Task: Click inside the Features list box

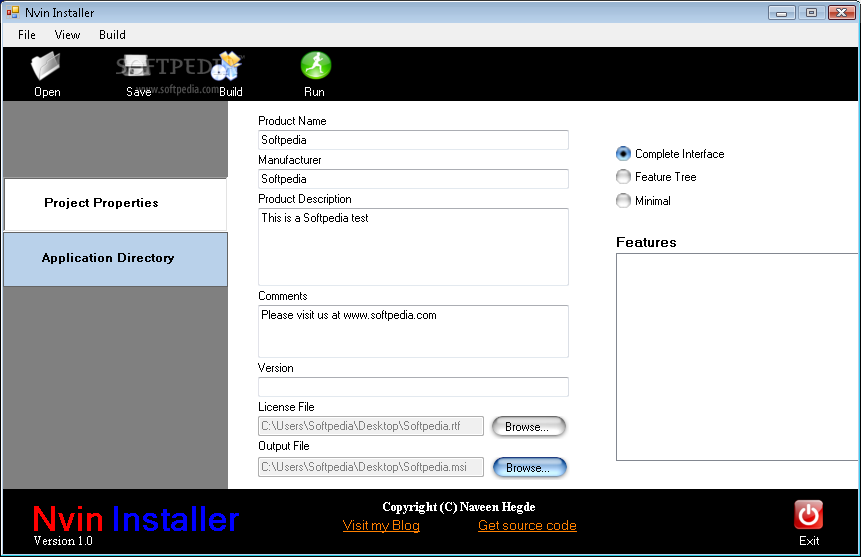Action: 737,357
